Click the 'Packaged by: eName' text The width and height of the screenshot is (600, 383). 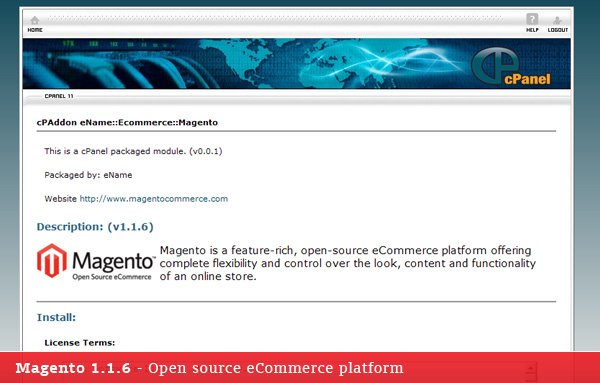coord(88,175)
